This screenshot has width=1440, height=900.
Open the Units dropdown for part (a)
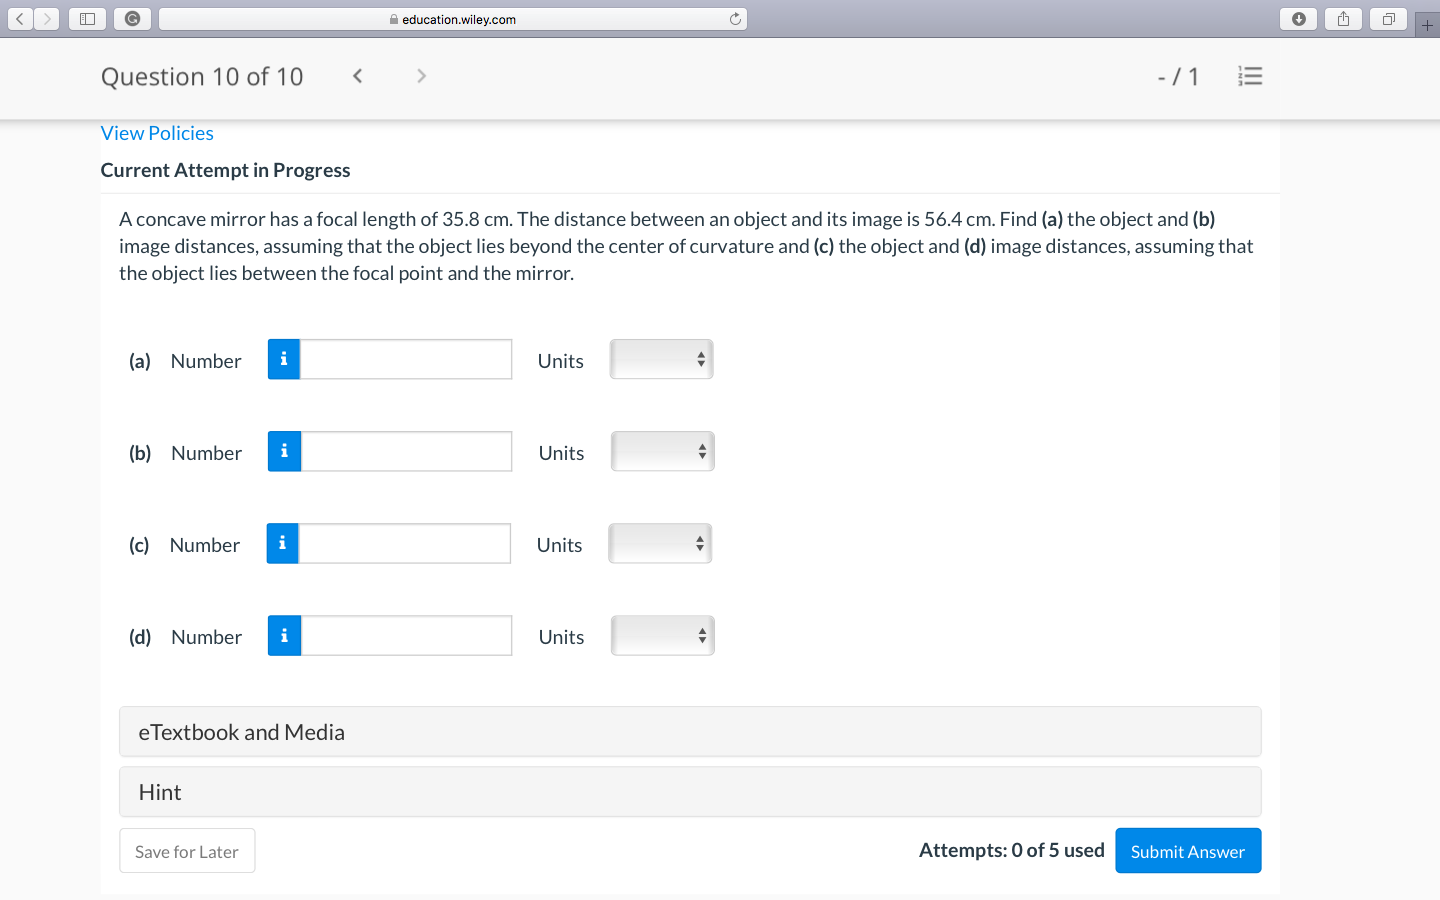coord(661,359)
